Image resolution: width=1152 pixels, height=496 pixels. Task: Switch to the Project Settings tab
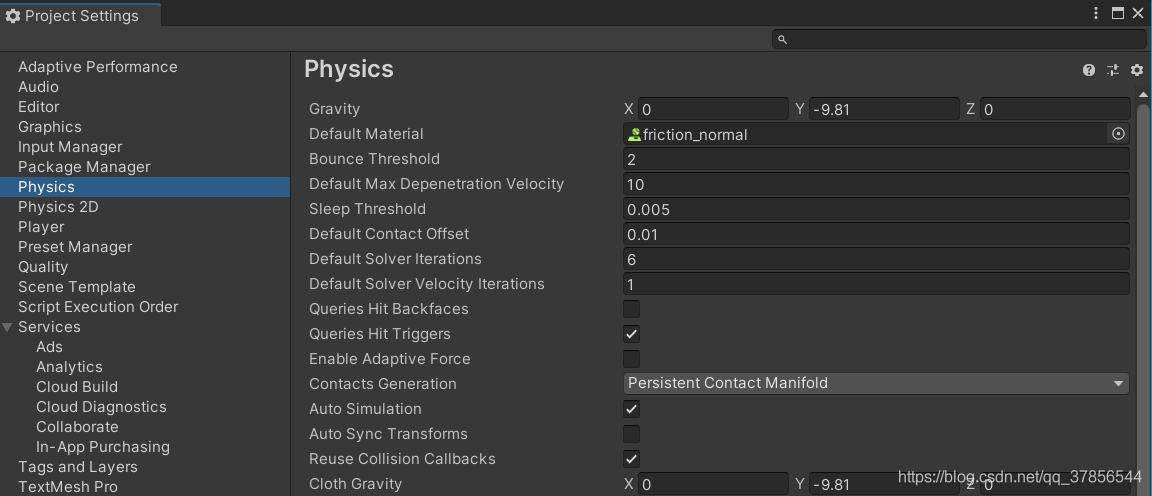[x=80, y=16]
